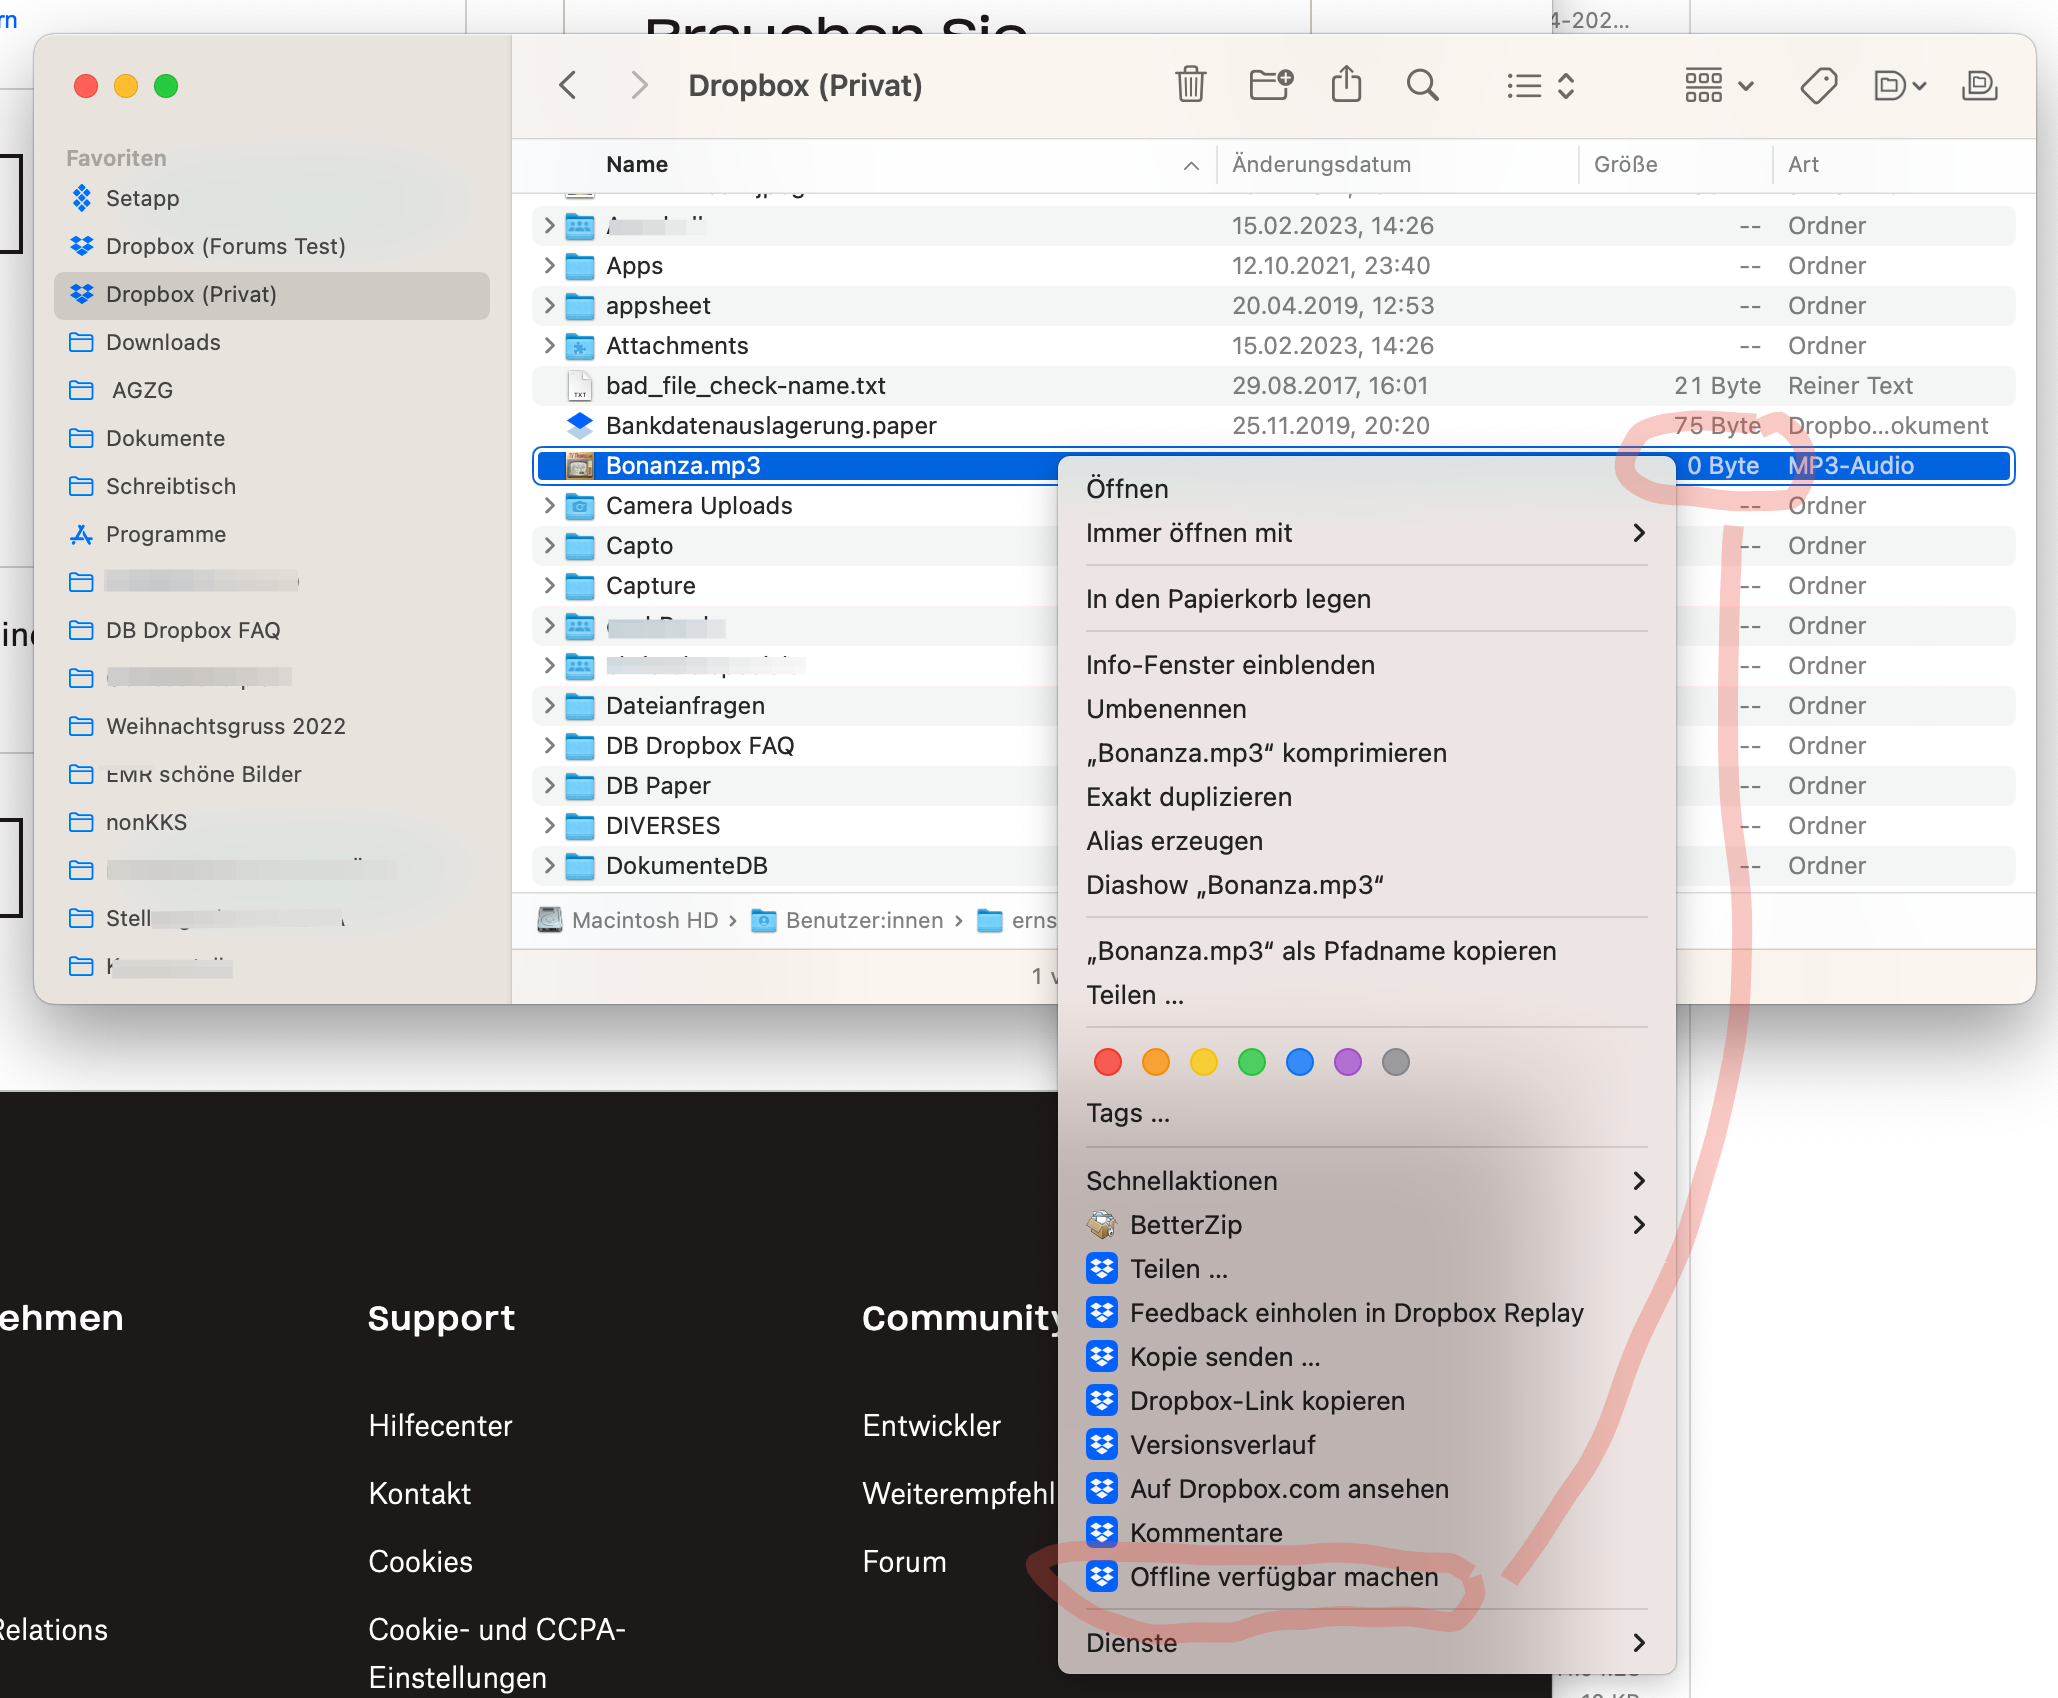Choose Feedback einholen in Dropbox Replay

point(1366,1313)
